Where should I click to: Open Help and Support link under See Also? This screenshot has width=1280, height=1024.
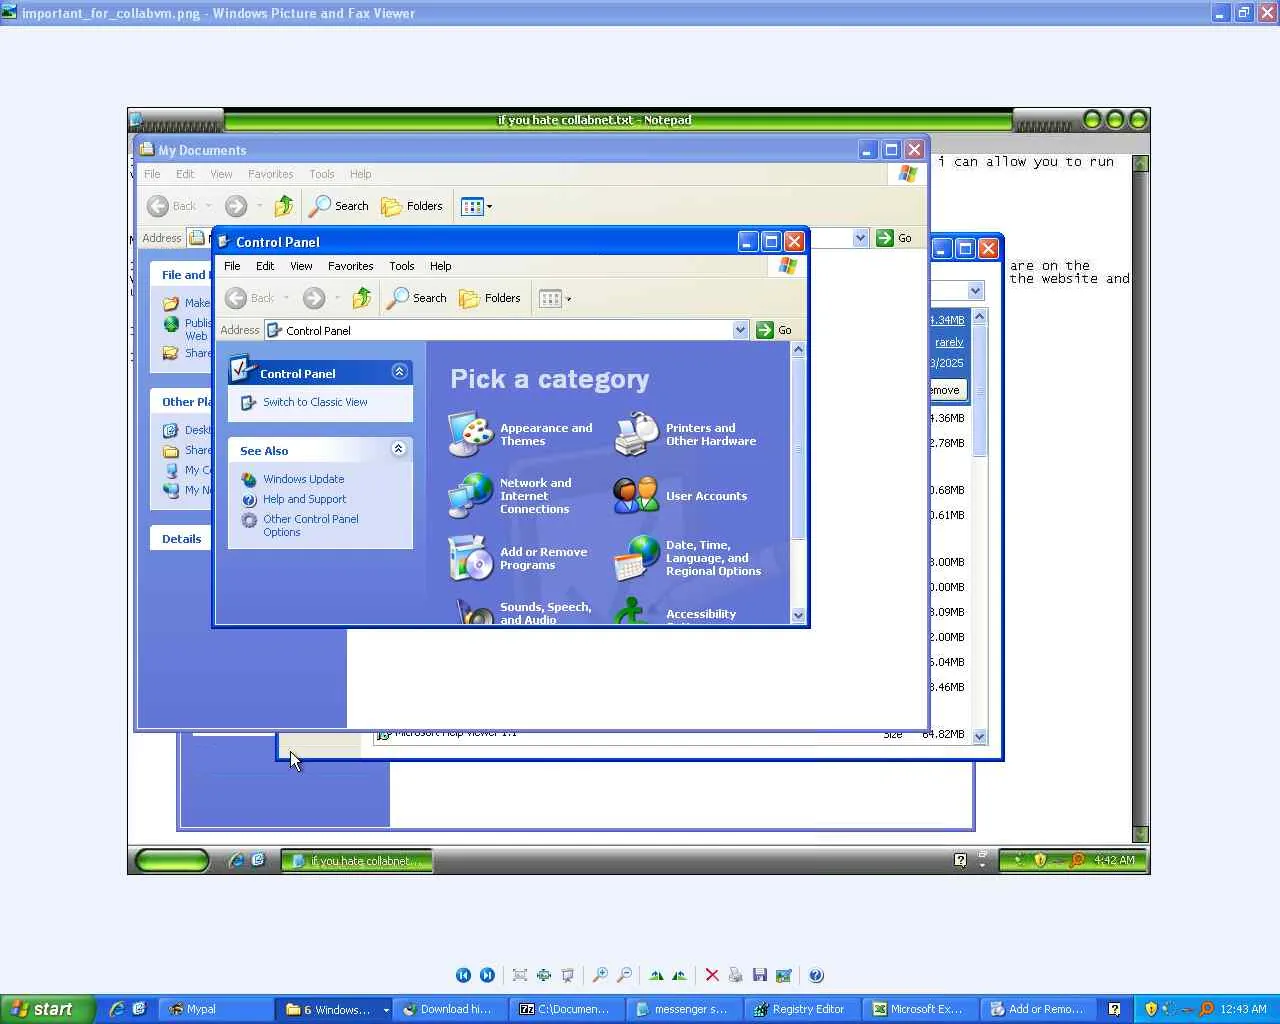pos(305,499)
